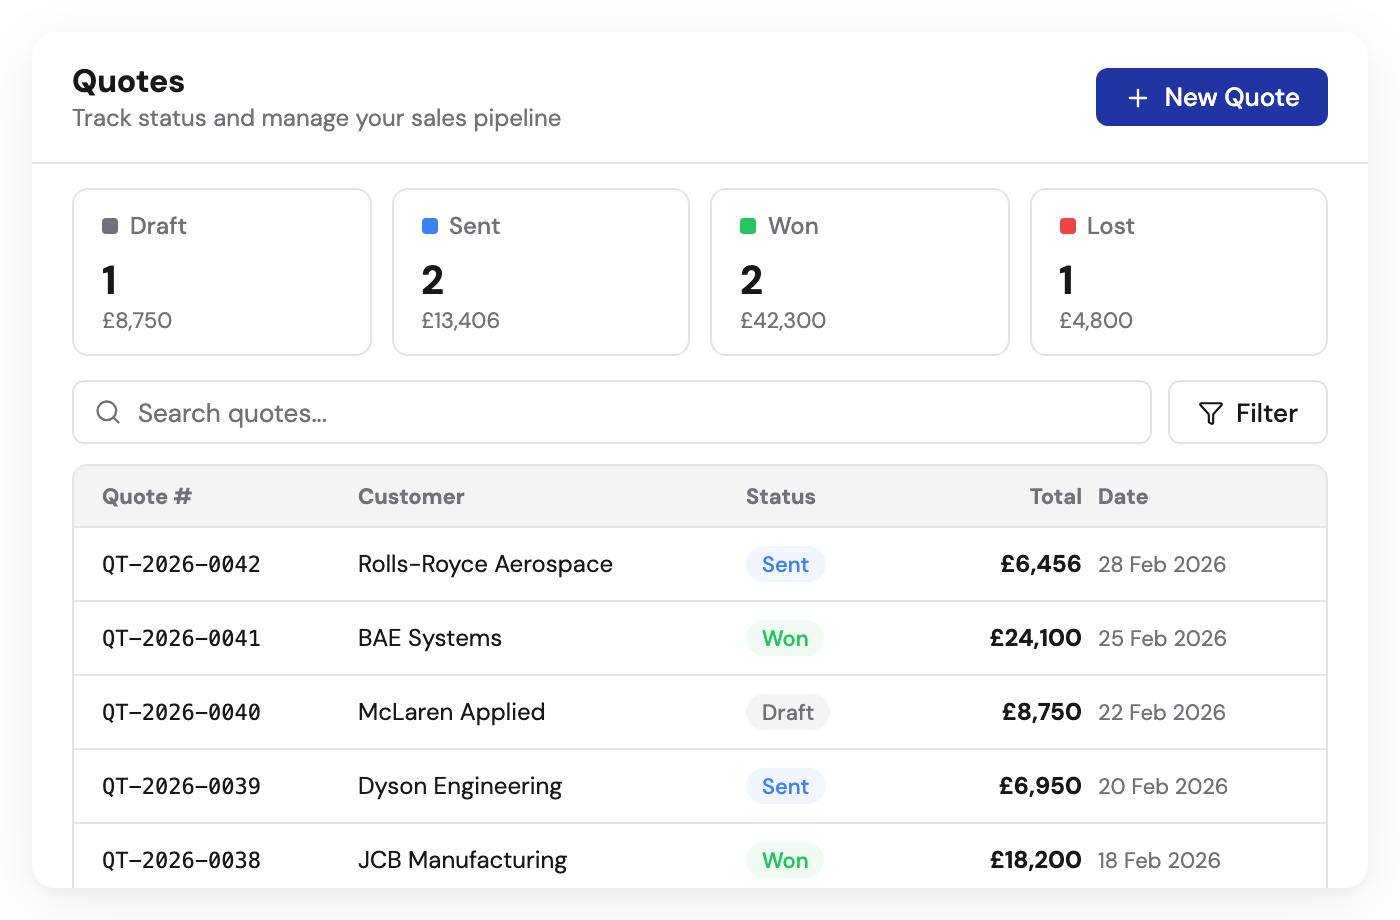Image resolution: width=1400 pixels, height=920 pixels.
Task: Toggle the Won badge on BAE Systems row
Action: point(784,638)
